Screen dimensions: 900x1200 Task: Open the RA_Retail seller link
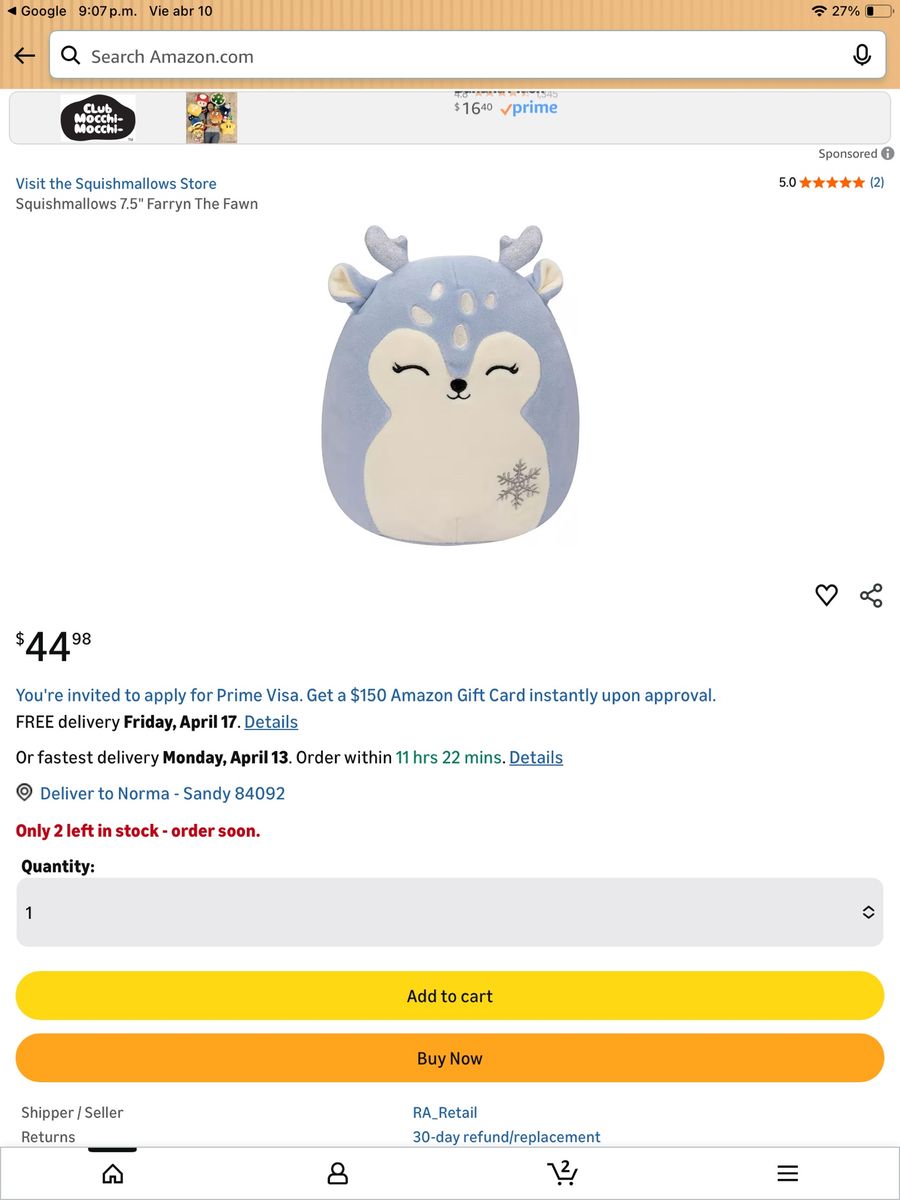click(x=445, y=1112)
